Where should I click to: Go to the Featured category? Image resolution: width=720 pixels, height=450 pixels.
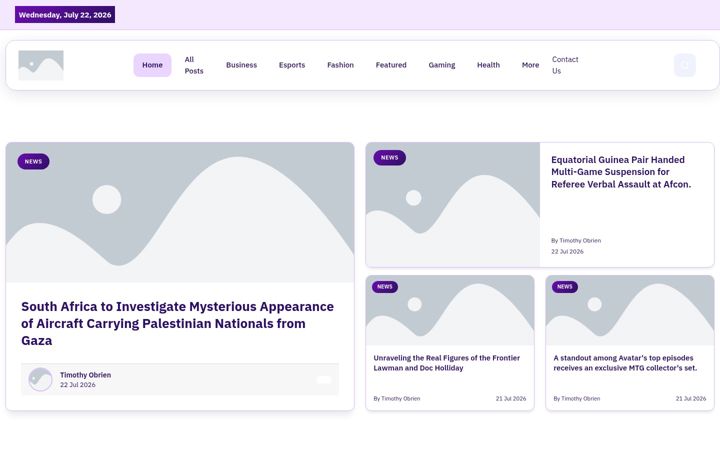[x=391, y=65]
